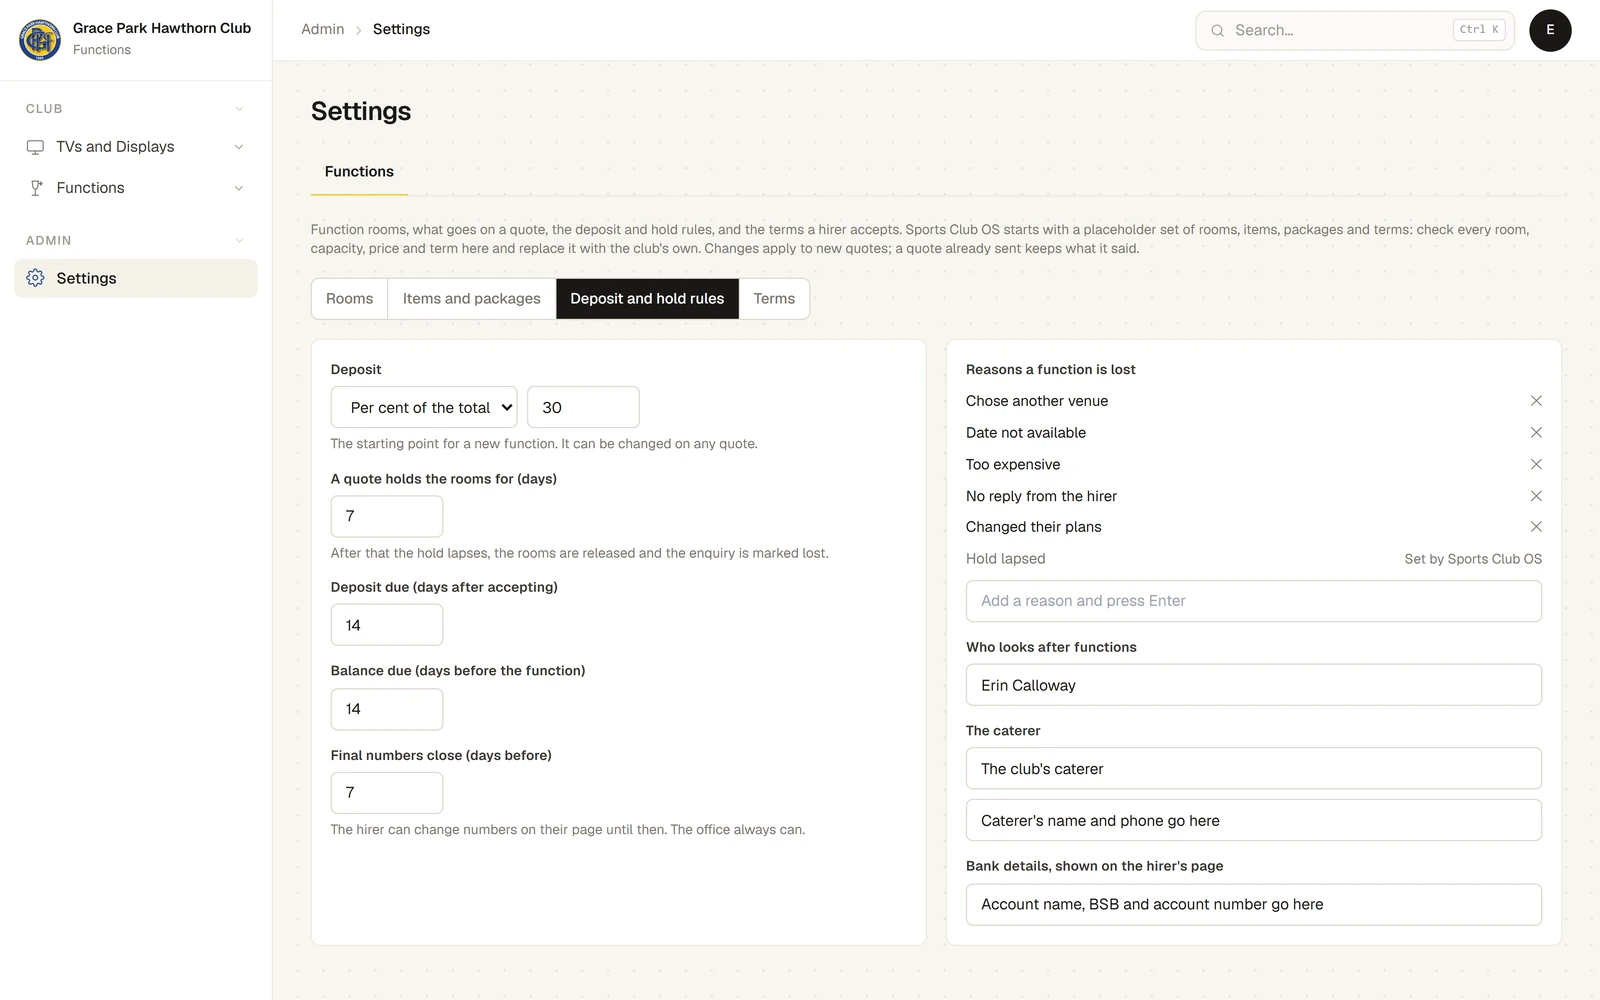Select the Functions settings tab

point(359,172)
